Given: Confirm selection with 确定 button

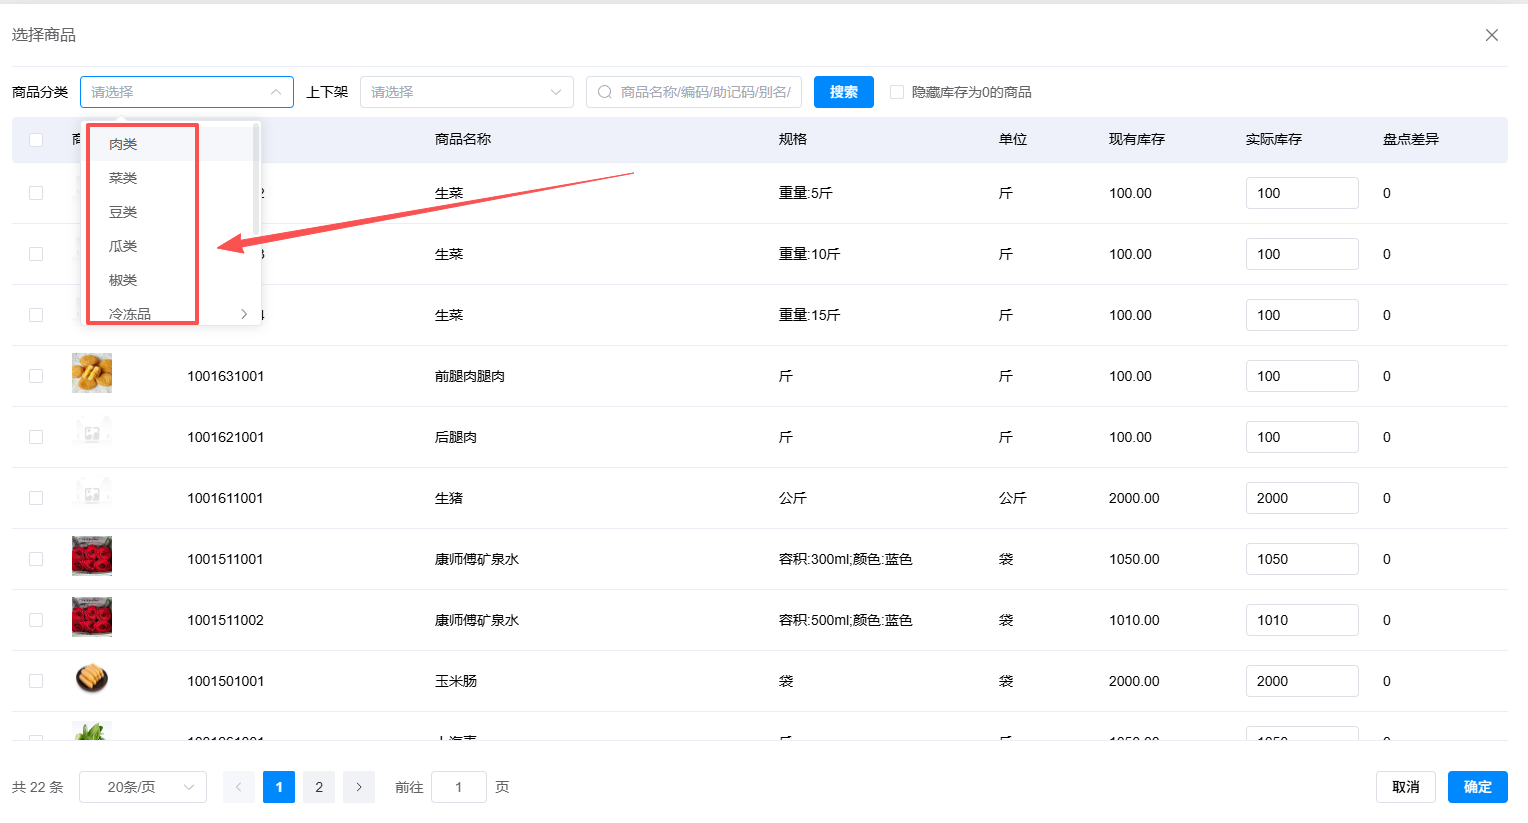Looking at the screenshot, I should 1478,787.
